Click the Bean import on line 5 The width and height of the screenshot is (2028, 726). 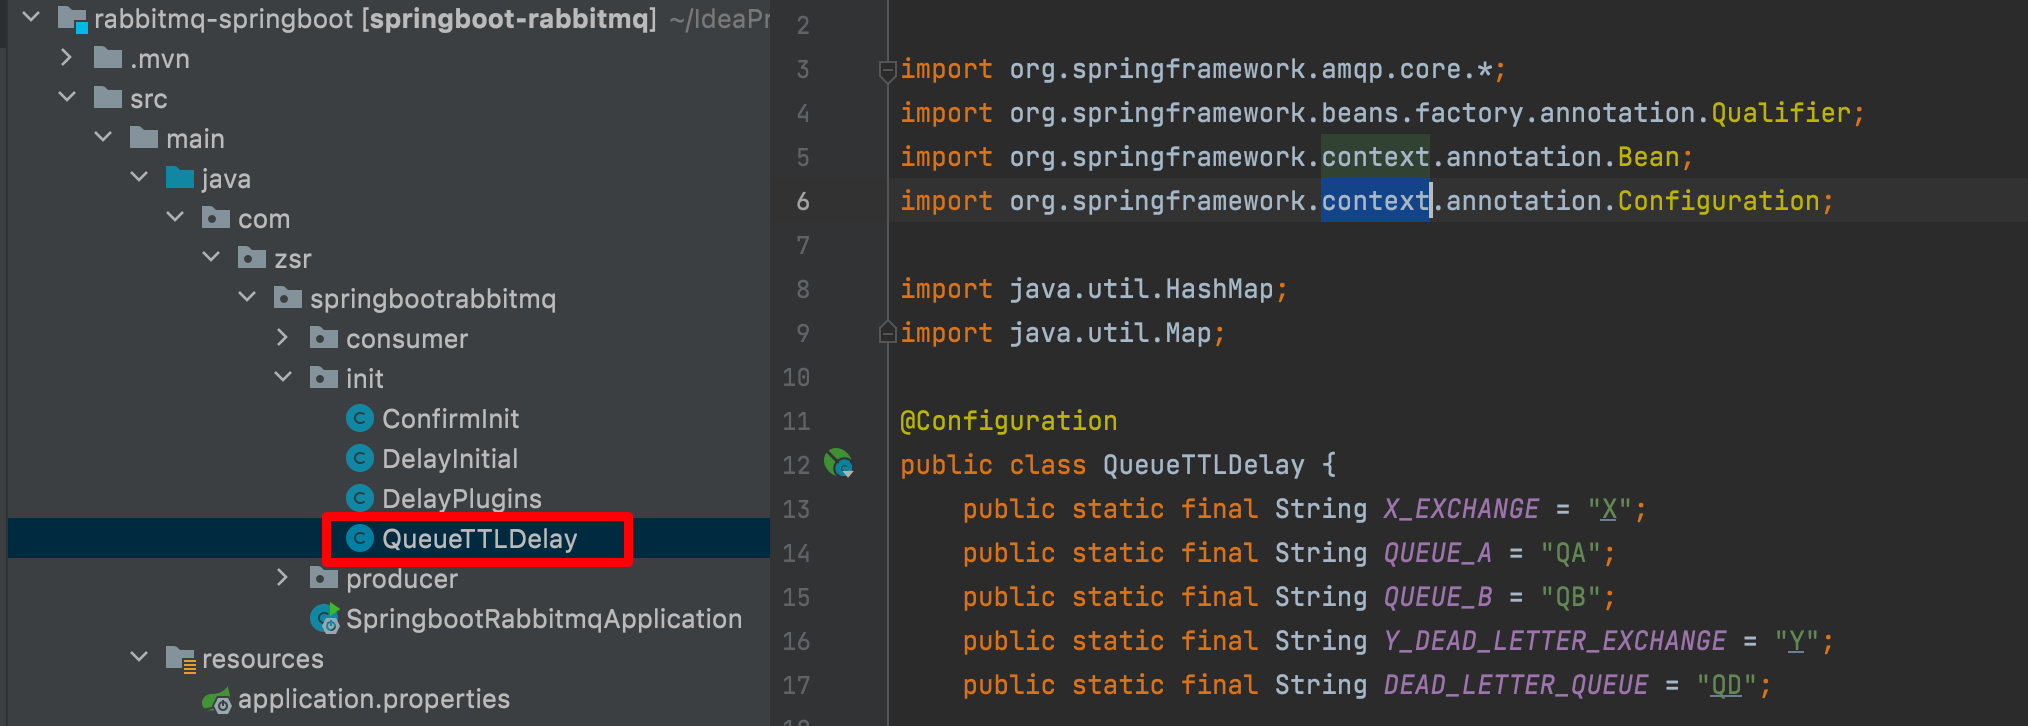coord(1648,157)
